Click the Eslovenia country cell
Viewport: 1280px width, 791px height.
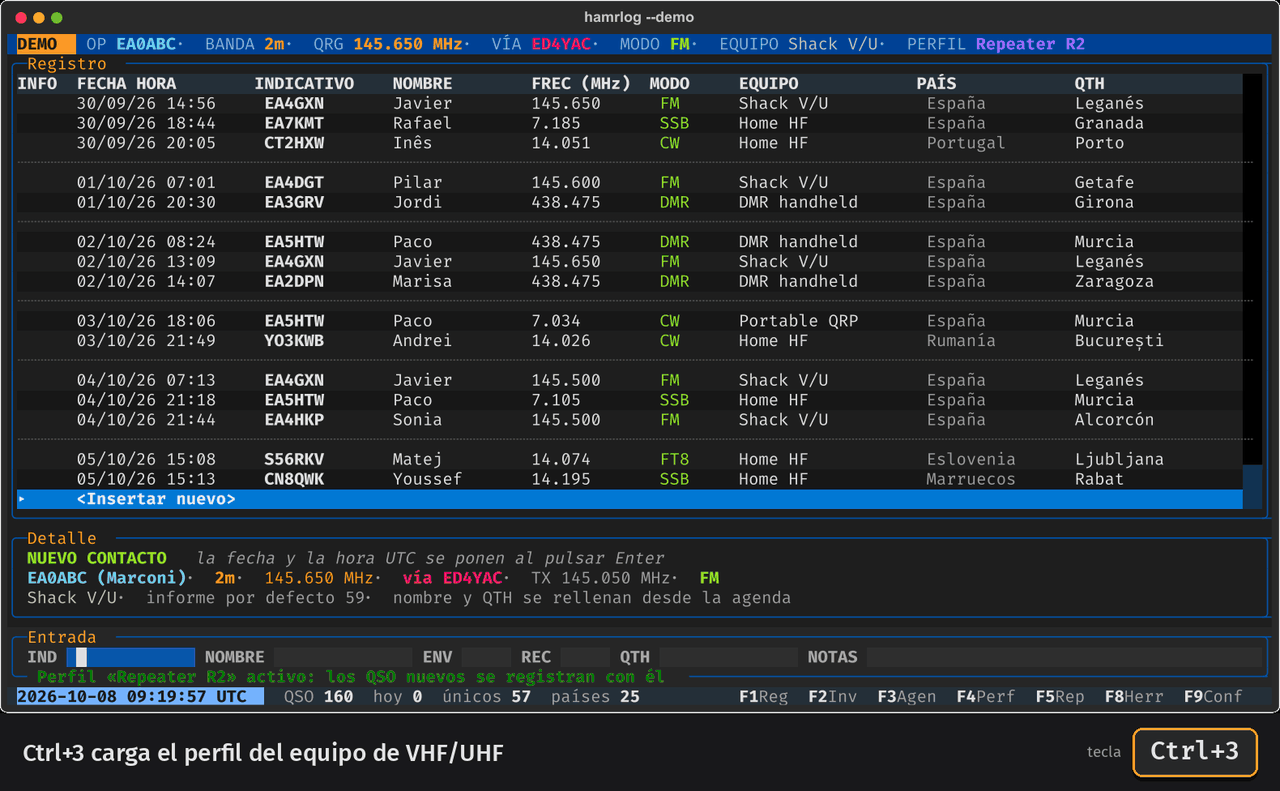[971, 459]
